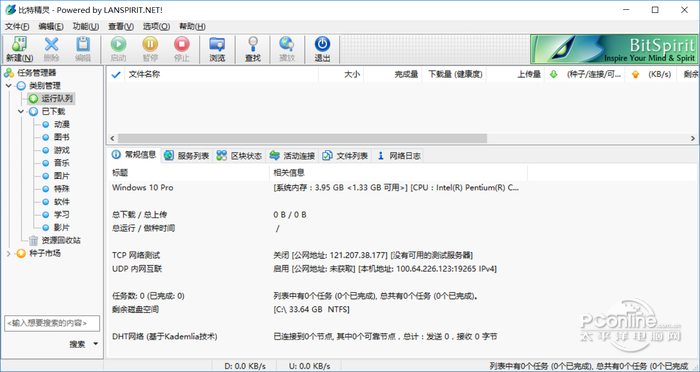Click the 相关信息 column header
The width and height of the screenshot is (700, 372).
click(398, 172)
